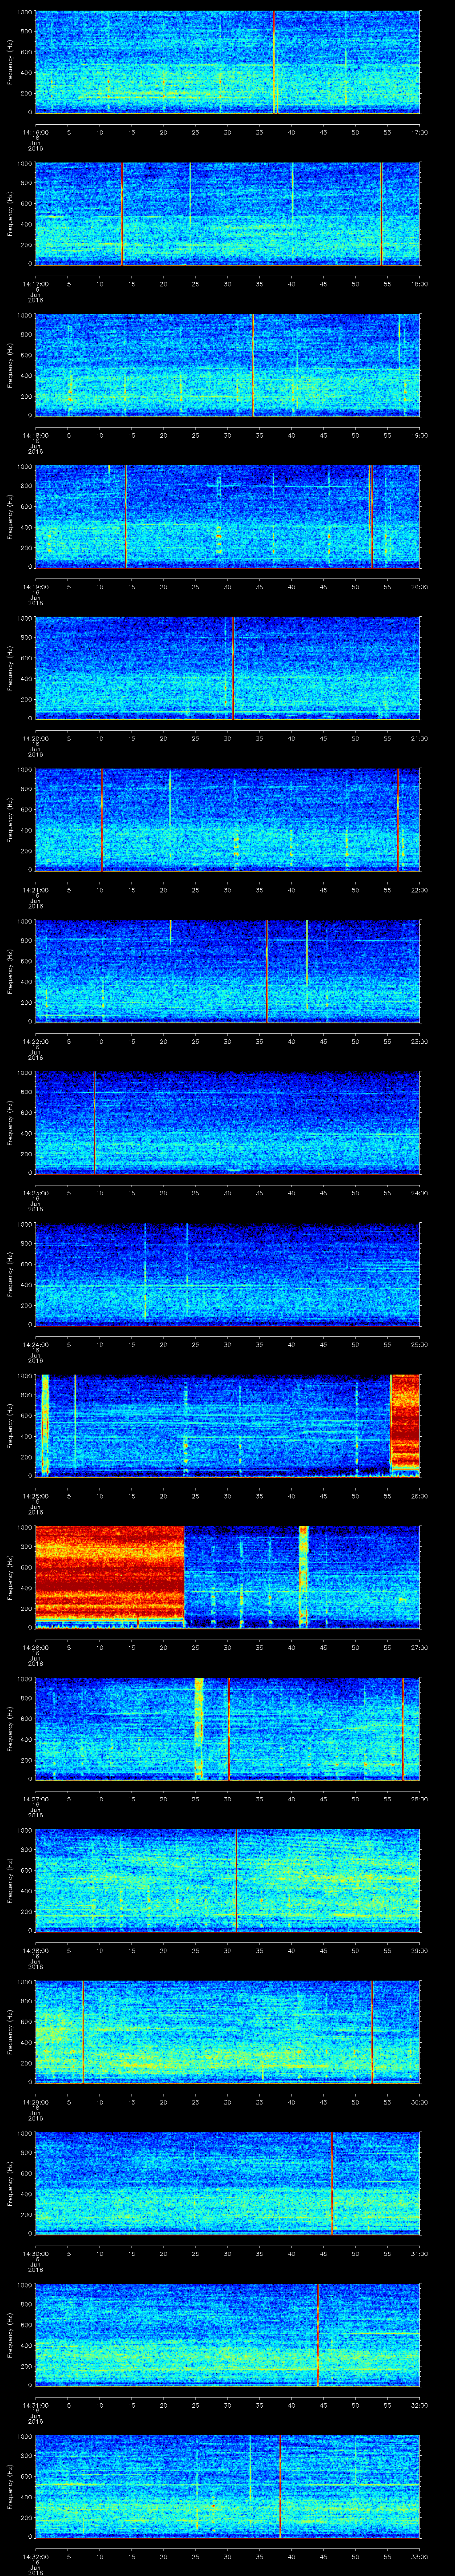This screenshot has width=455, height=2576.
Task: Click the '17:00' end time label
Action: point(419,132)
